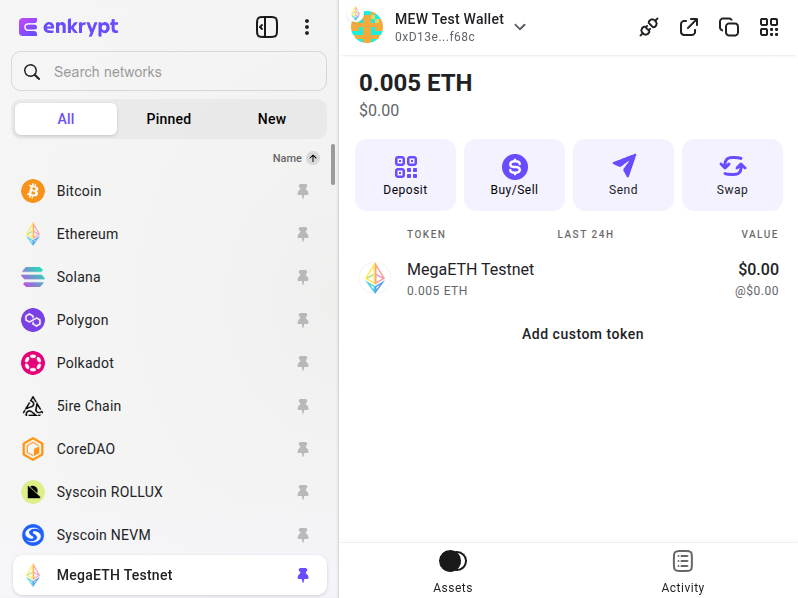Pin the Syscoin ROLLUX network
The height and width of the screenshot is (598, 798).
[x=303, y=492]
